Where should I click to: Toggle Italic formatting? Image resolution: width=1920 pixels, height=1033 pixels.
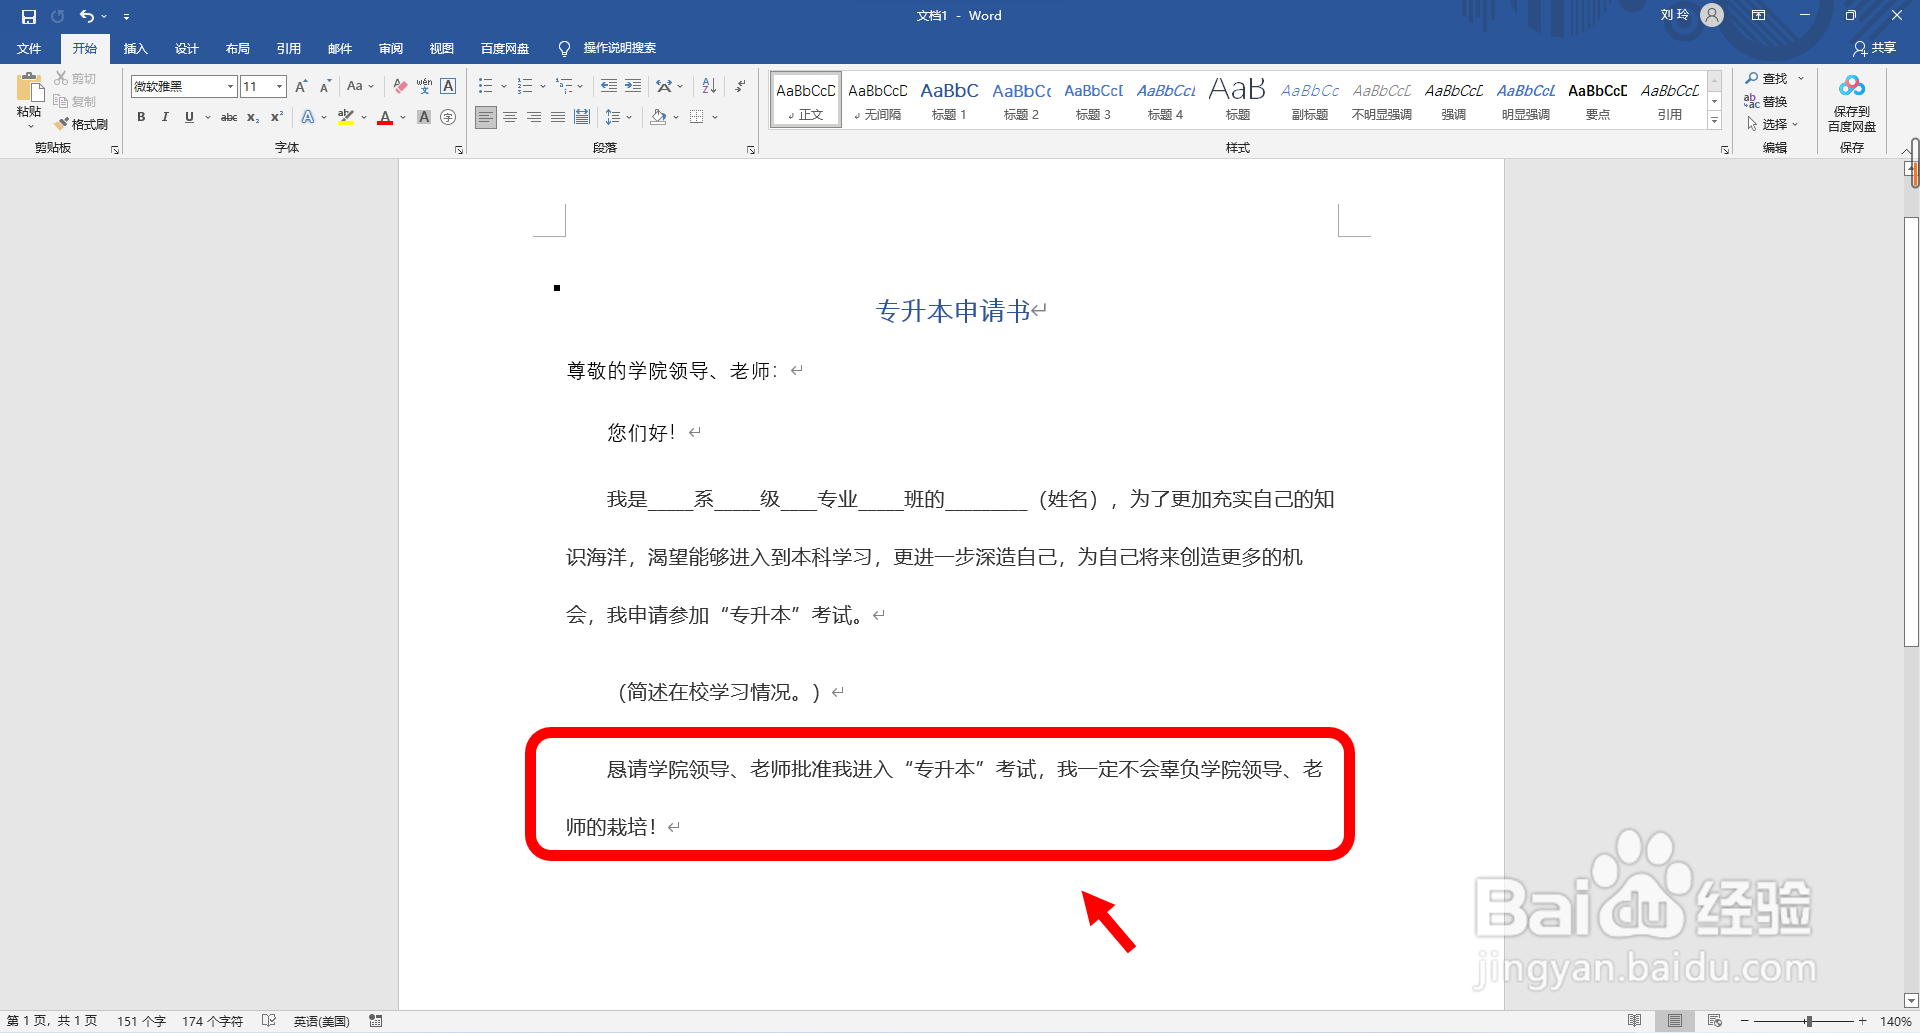point(165,117)
